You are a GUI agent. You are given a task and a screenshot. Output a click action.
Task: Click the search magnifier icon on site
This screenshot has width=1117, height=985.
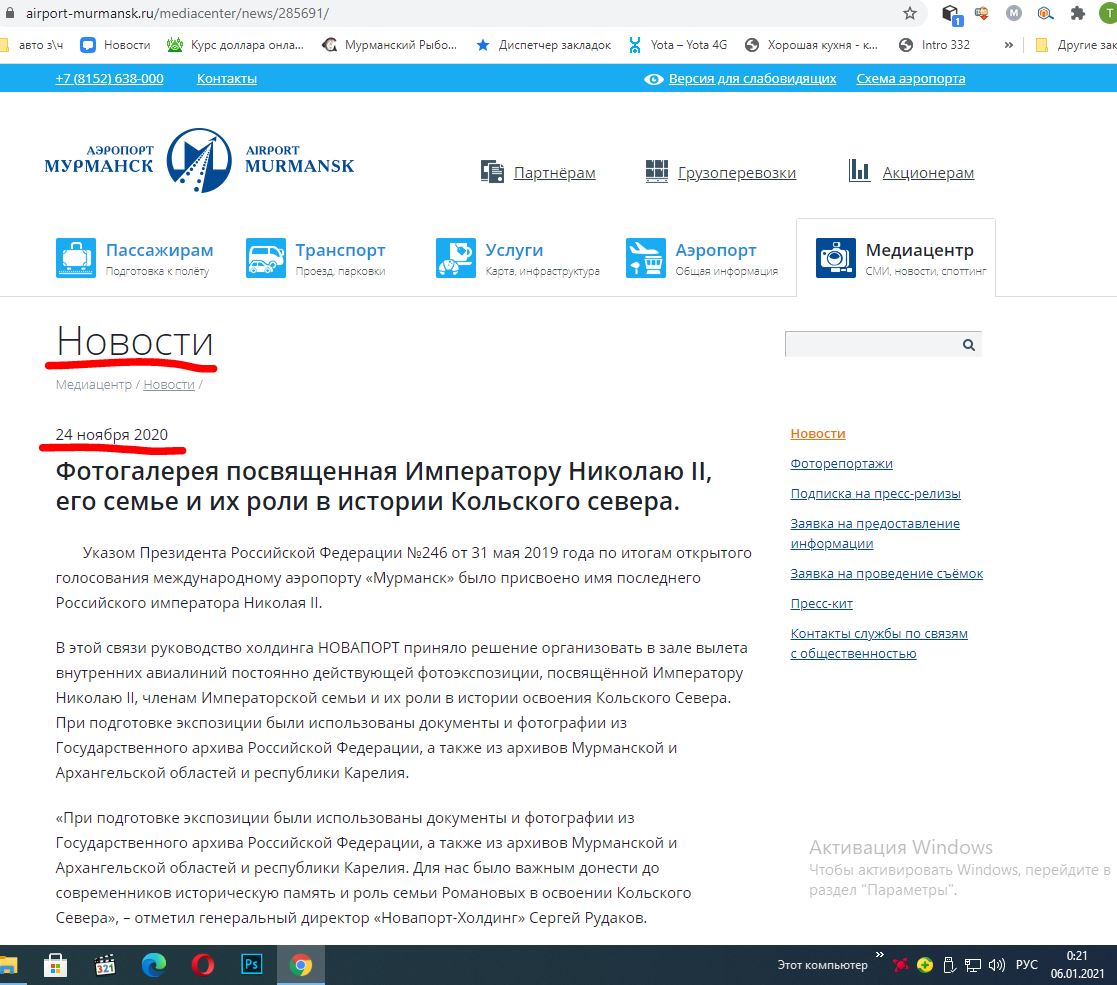point(968,345)
